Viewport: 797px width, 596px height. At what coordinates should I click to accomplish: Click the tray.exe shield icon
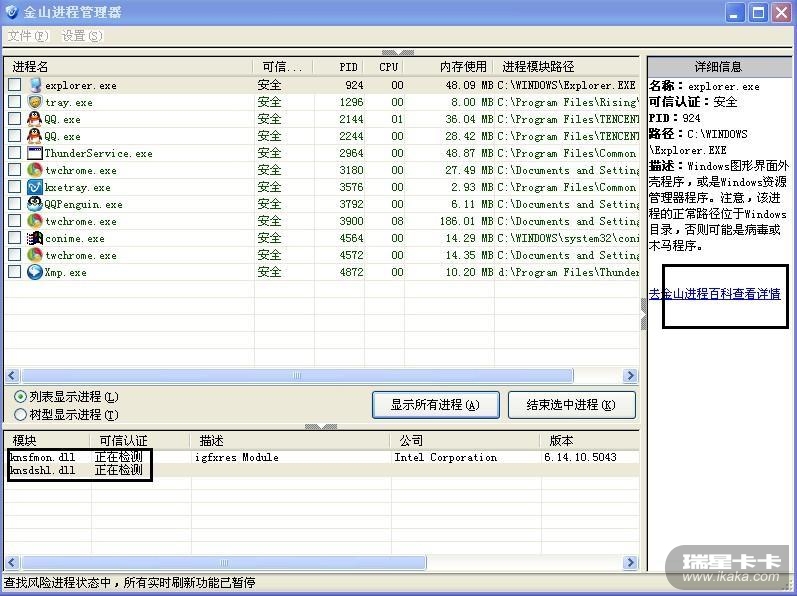[x=35, y=102]
